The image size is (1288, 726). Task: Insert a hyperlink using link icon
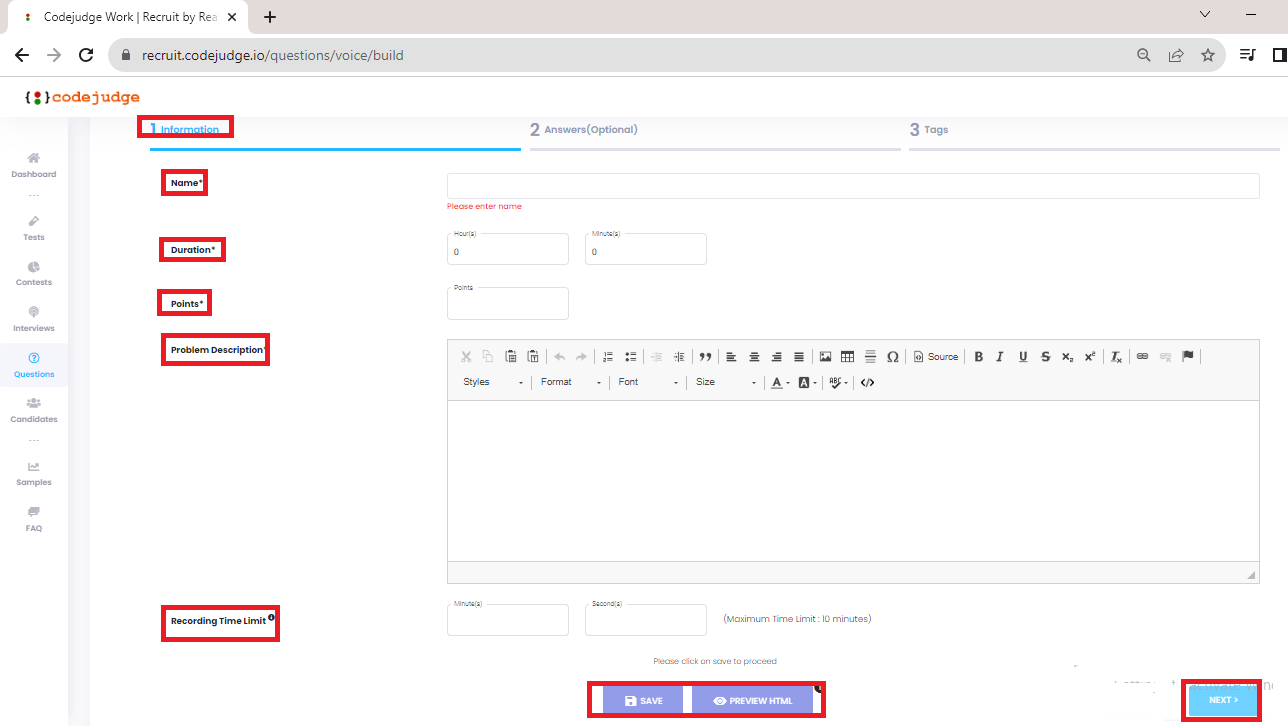pyautogui.click(x=1142, y=357)
